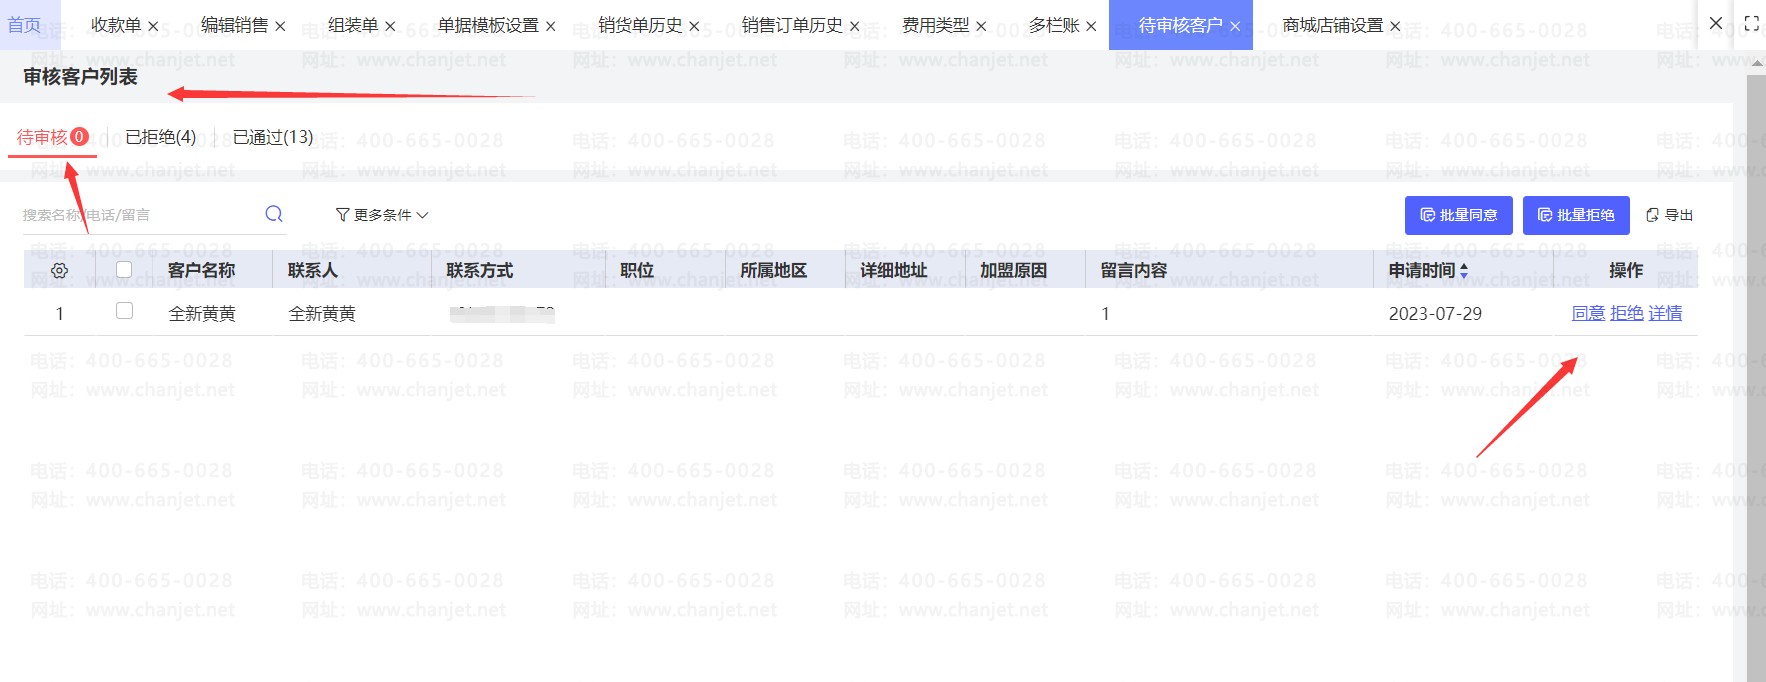This screenshot has width=1766, height=682.
Task: Close the 单据模板设置 tab
Action: [x=550, y=26]
